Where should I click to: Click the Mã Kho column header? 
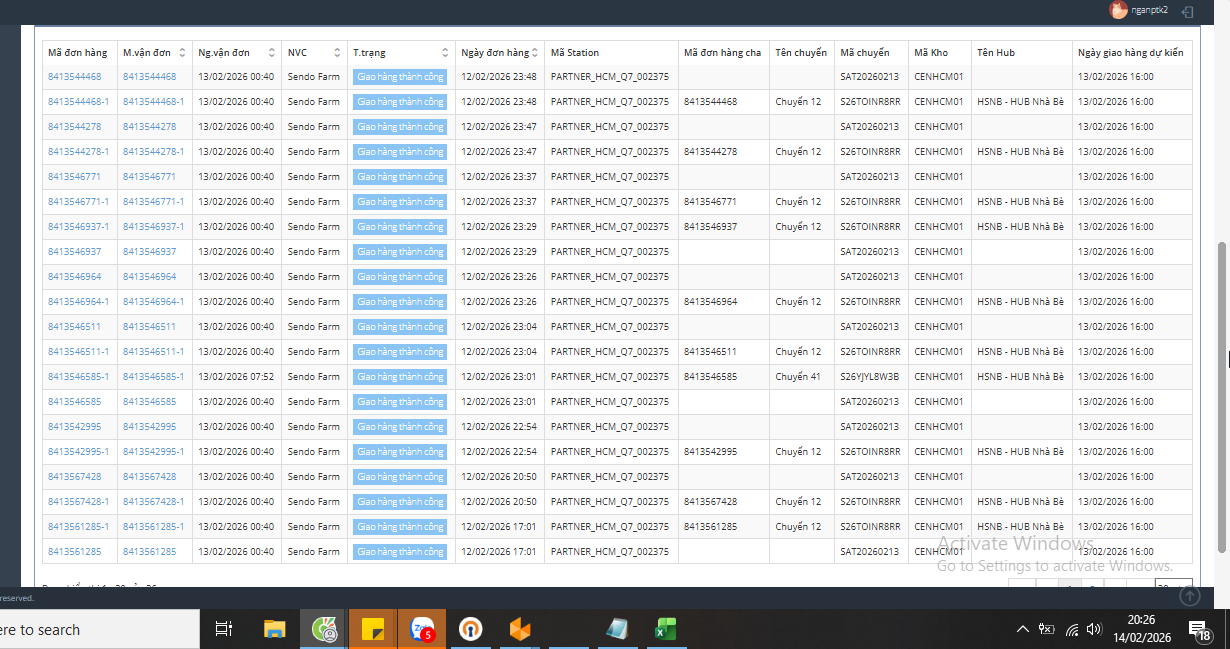click(931, 53)
